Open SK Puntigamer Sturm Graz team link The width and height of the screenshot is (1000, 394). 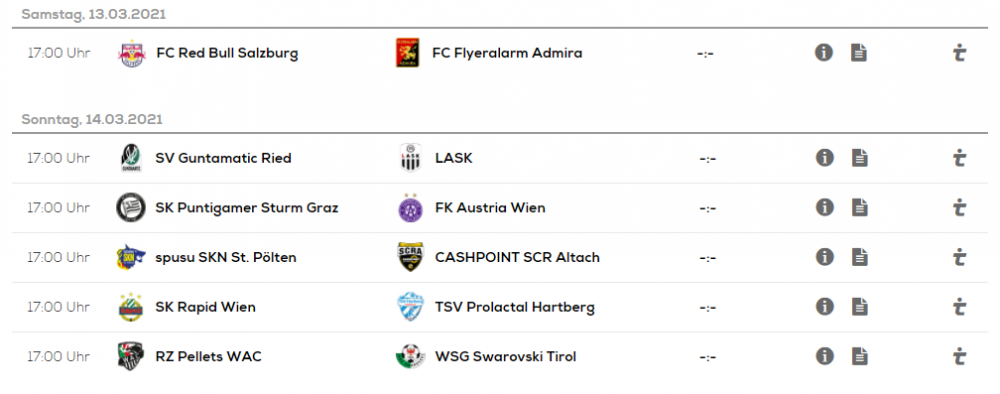[x=247, y=208]
